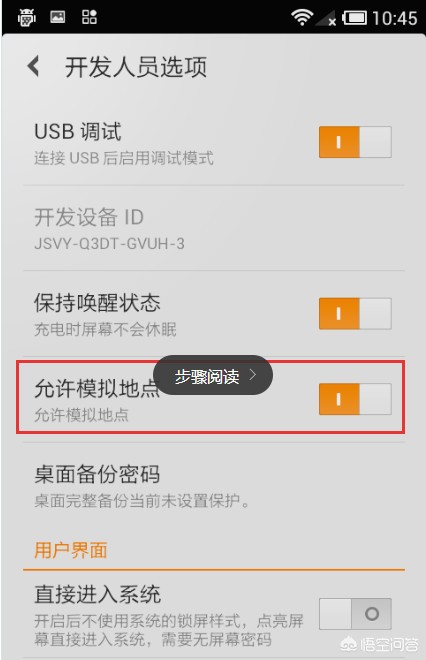The image size is (426, 660).
Task: Disable the USB 调试 switch
Action: 355,142
